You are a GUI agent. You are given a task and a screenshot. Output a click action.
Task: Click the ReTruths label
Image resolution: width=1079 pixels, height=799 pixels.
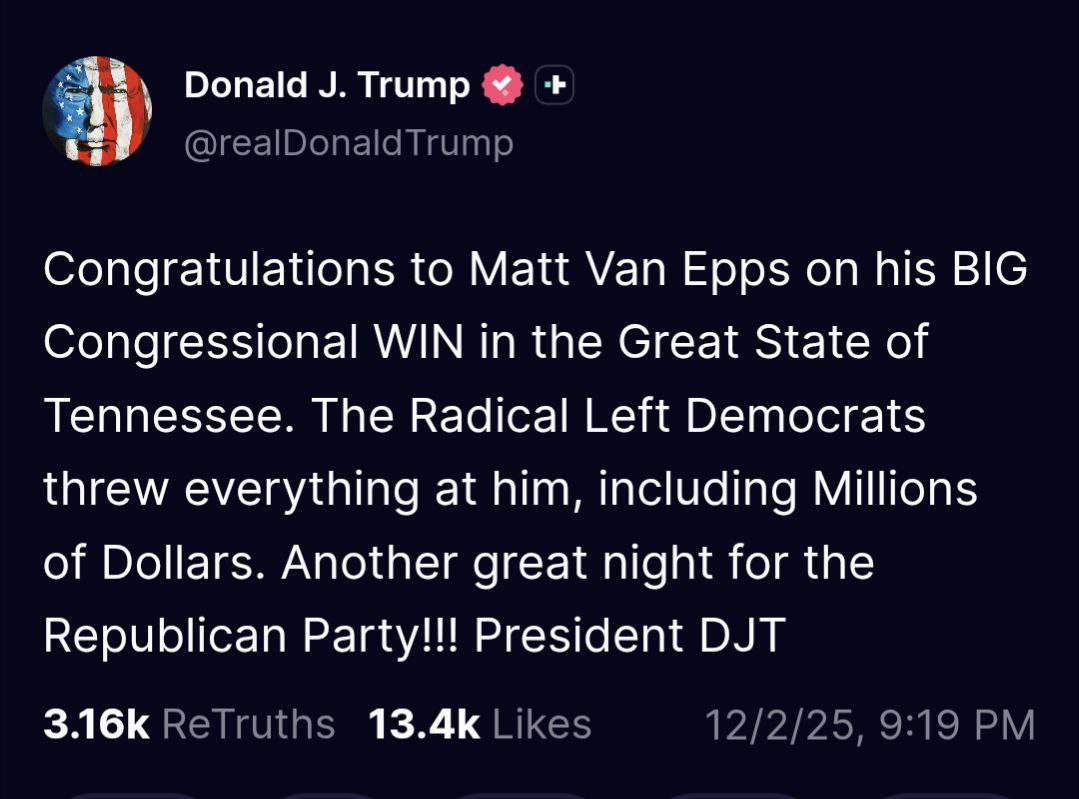pos(248,724)
